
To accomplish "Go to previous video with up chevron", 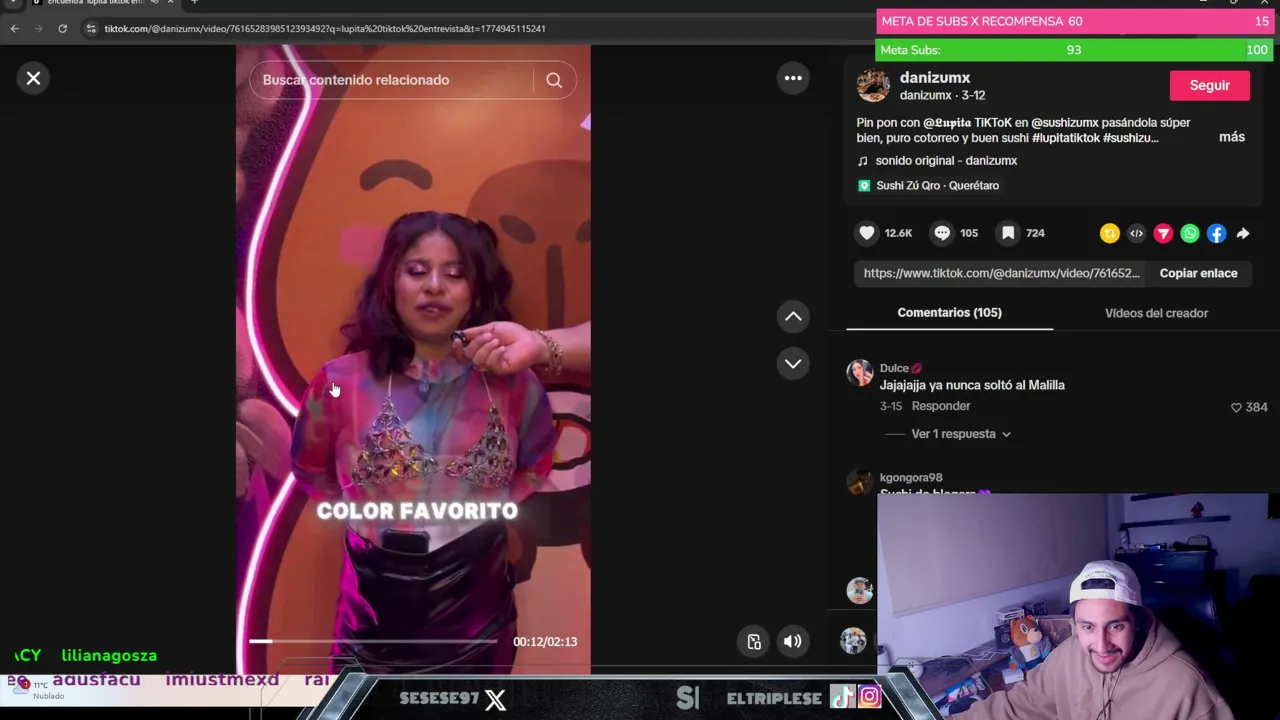I will (793, 317).
